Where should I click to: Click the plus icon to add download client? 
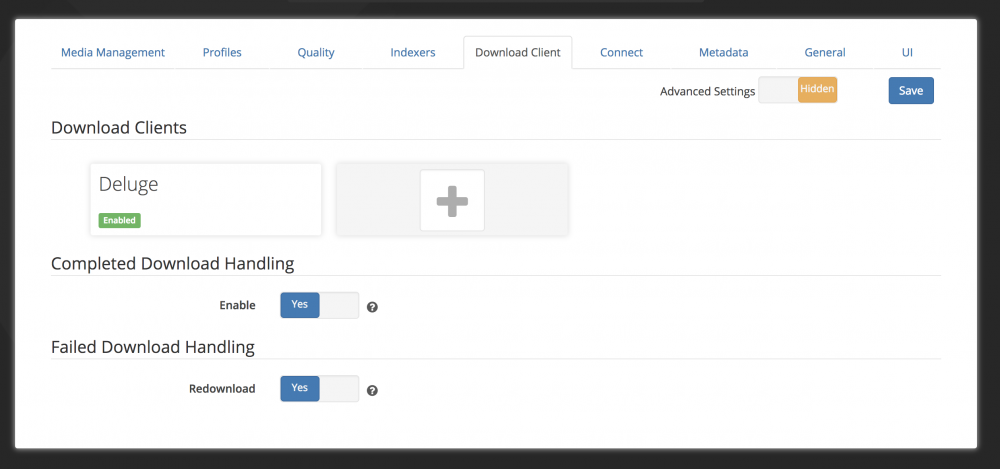point(452,200)
